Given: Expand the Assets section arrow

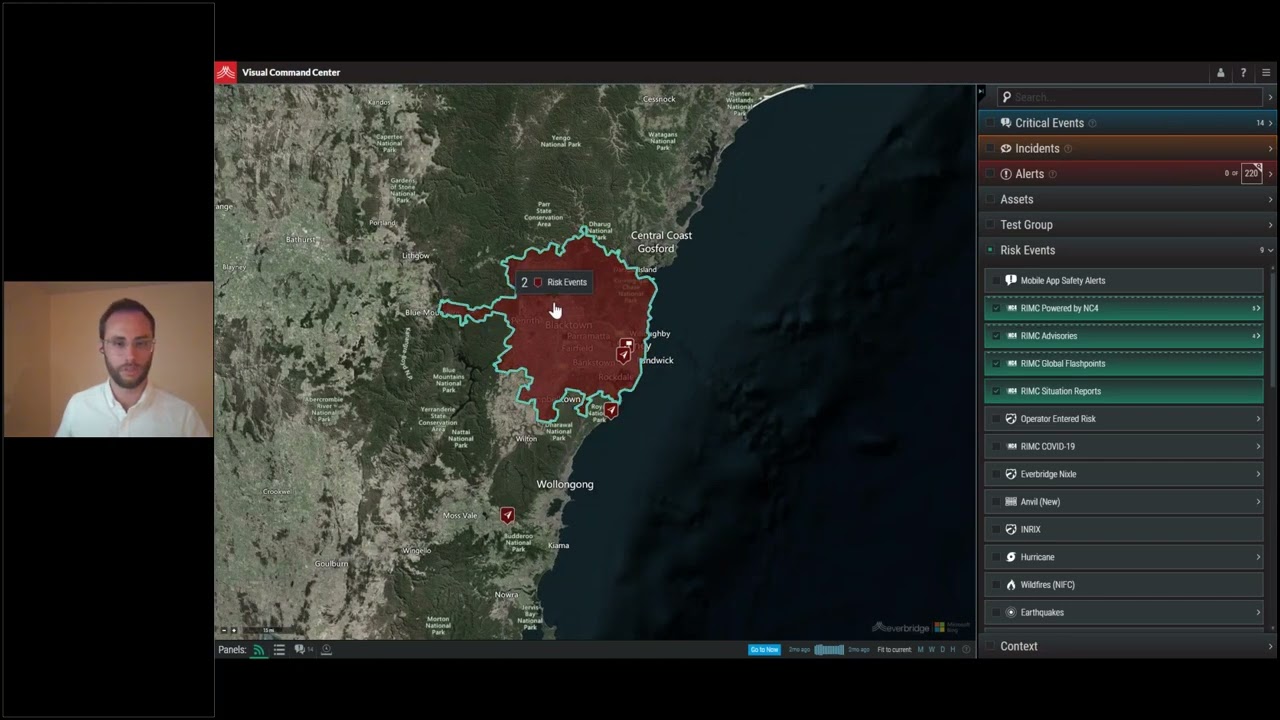Looking at the screenshot, I should pyautogui.click(x=1271, y=200).
